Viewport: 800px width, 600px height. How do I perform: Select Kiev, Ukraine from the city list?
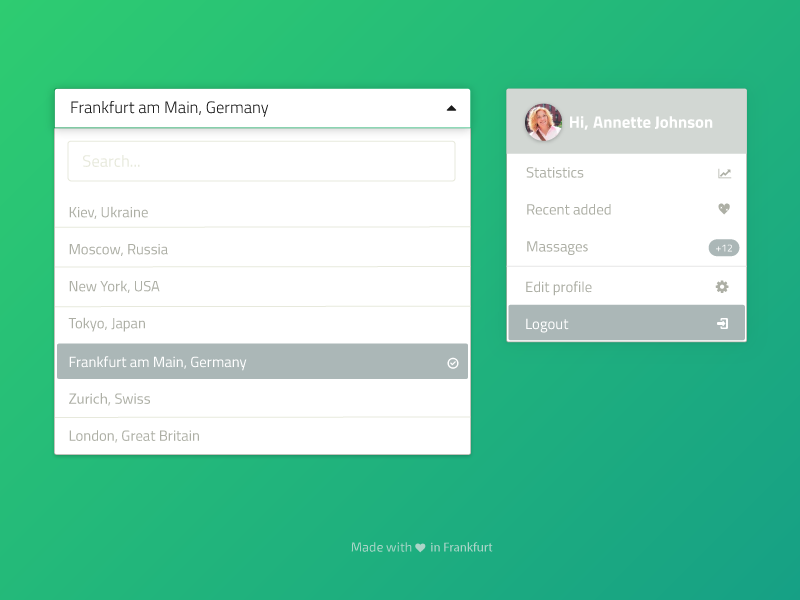click(108, 212)
